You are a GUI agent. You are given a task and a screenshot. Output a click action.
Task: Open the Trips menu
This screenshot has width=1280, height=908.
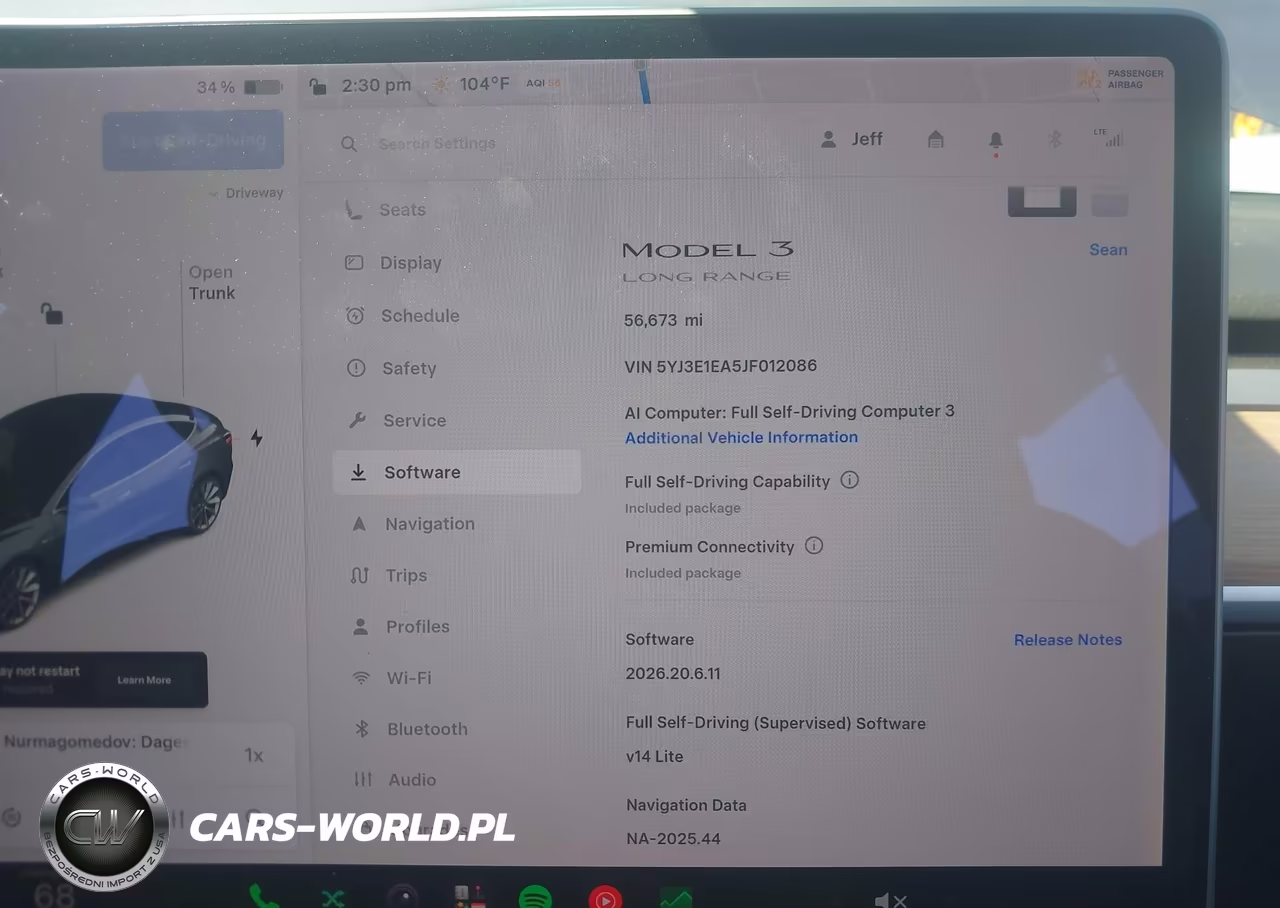[389, 576]
